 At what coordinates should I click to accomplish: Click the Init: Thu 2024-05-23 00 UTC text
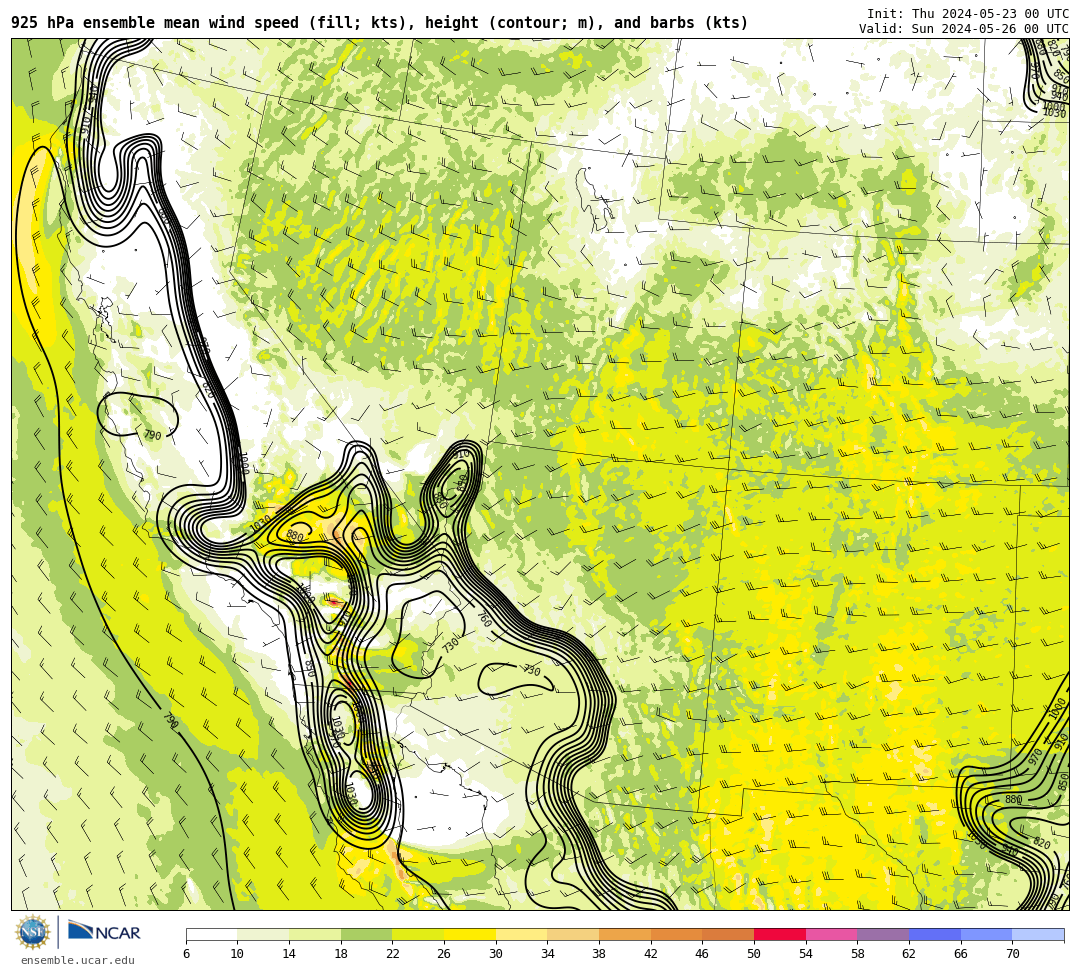[968, 14]
